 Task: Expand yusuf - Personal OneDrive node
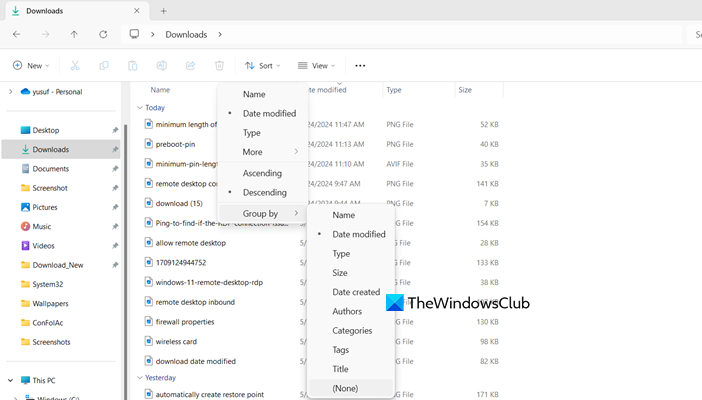[x=10, y=91]
